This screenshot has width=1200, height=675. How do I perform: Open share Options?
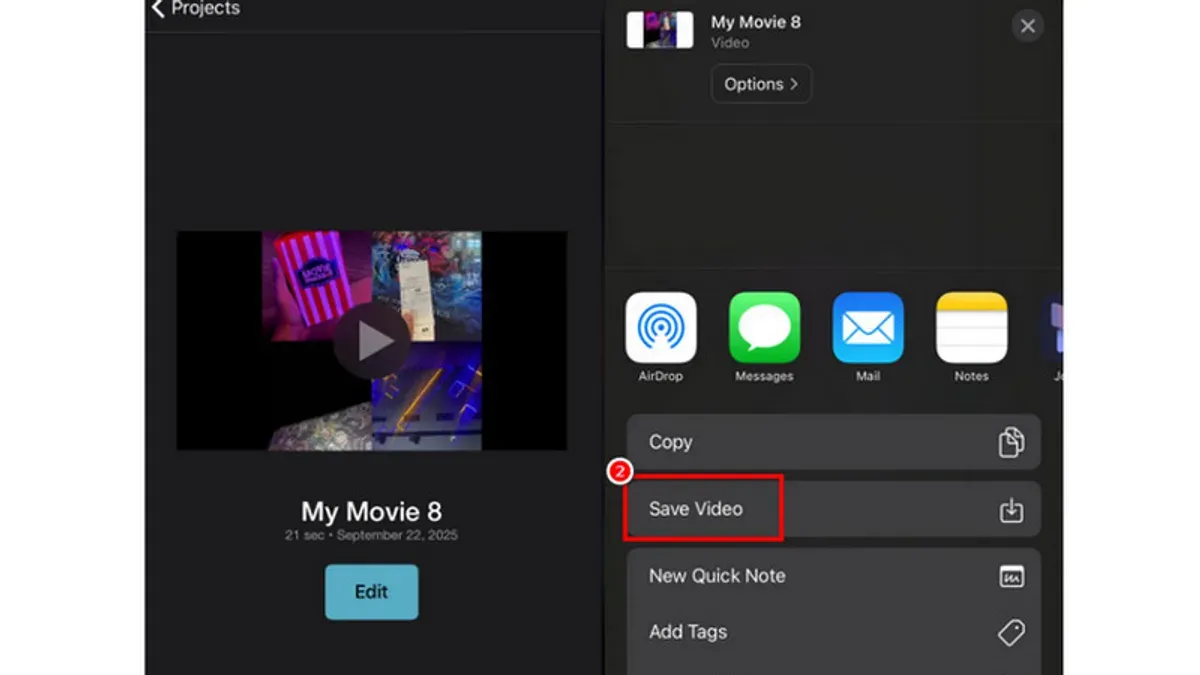761,84
